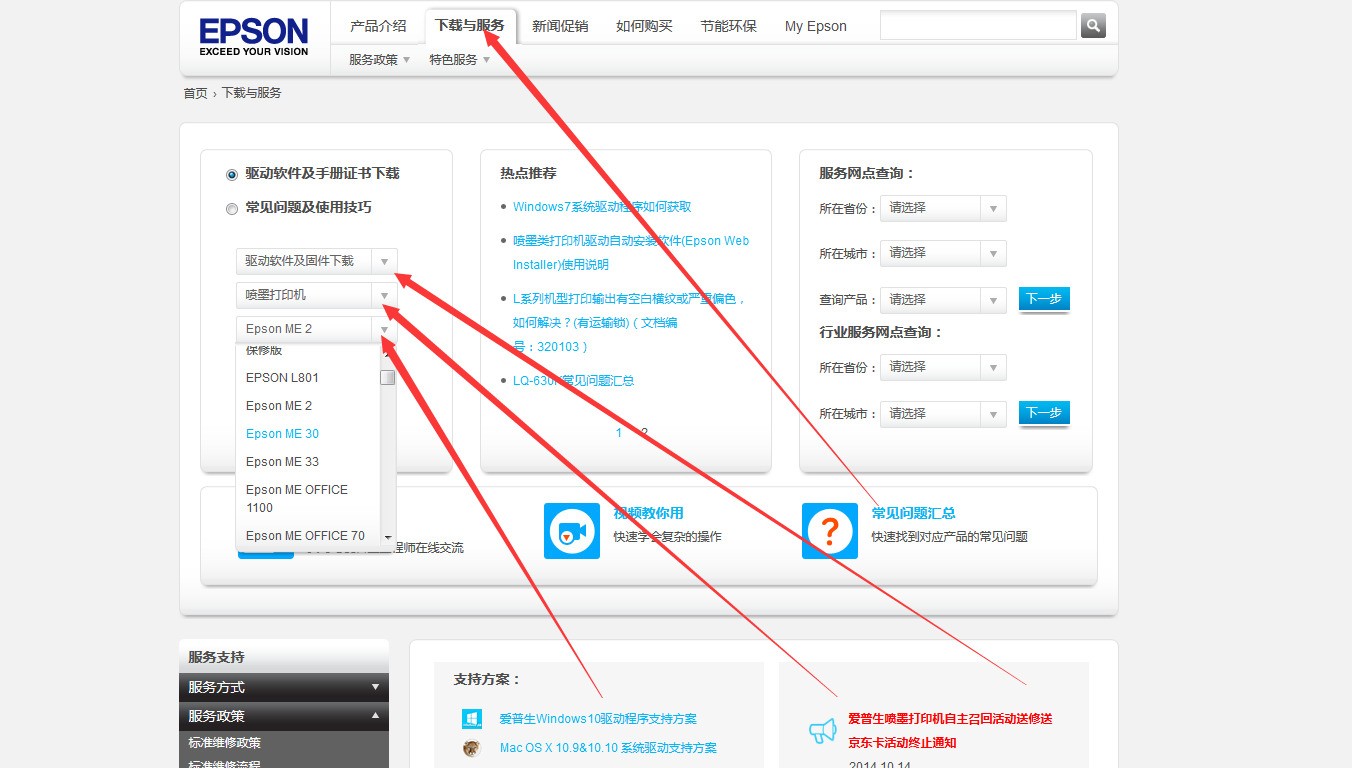1352x768 pixels.
Task: Expand the 服务政策 submenu arrow
Action: (407, 60)
